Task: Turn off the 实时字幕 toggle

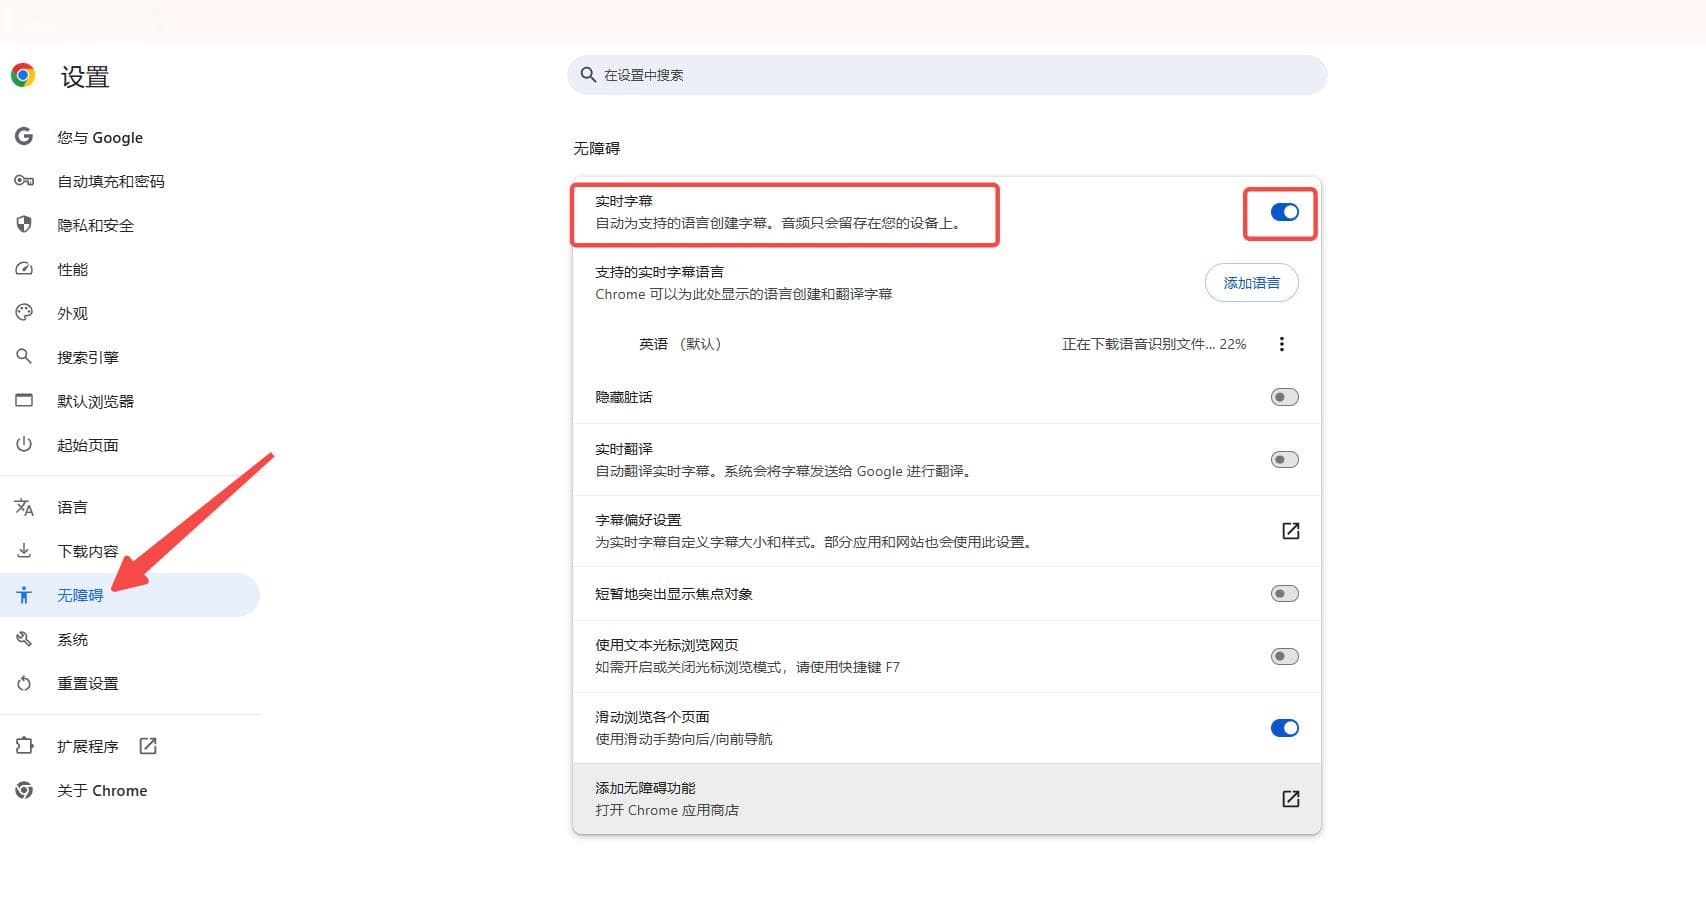Action: tap(1284, 212)
